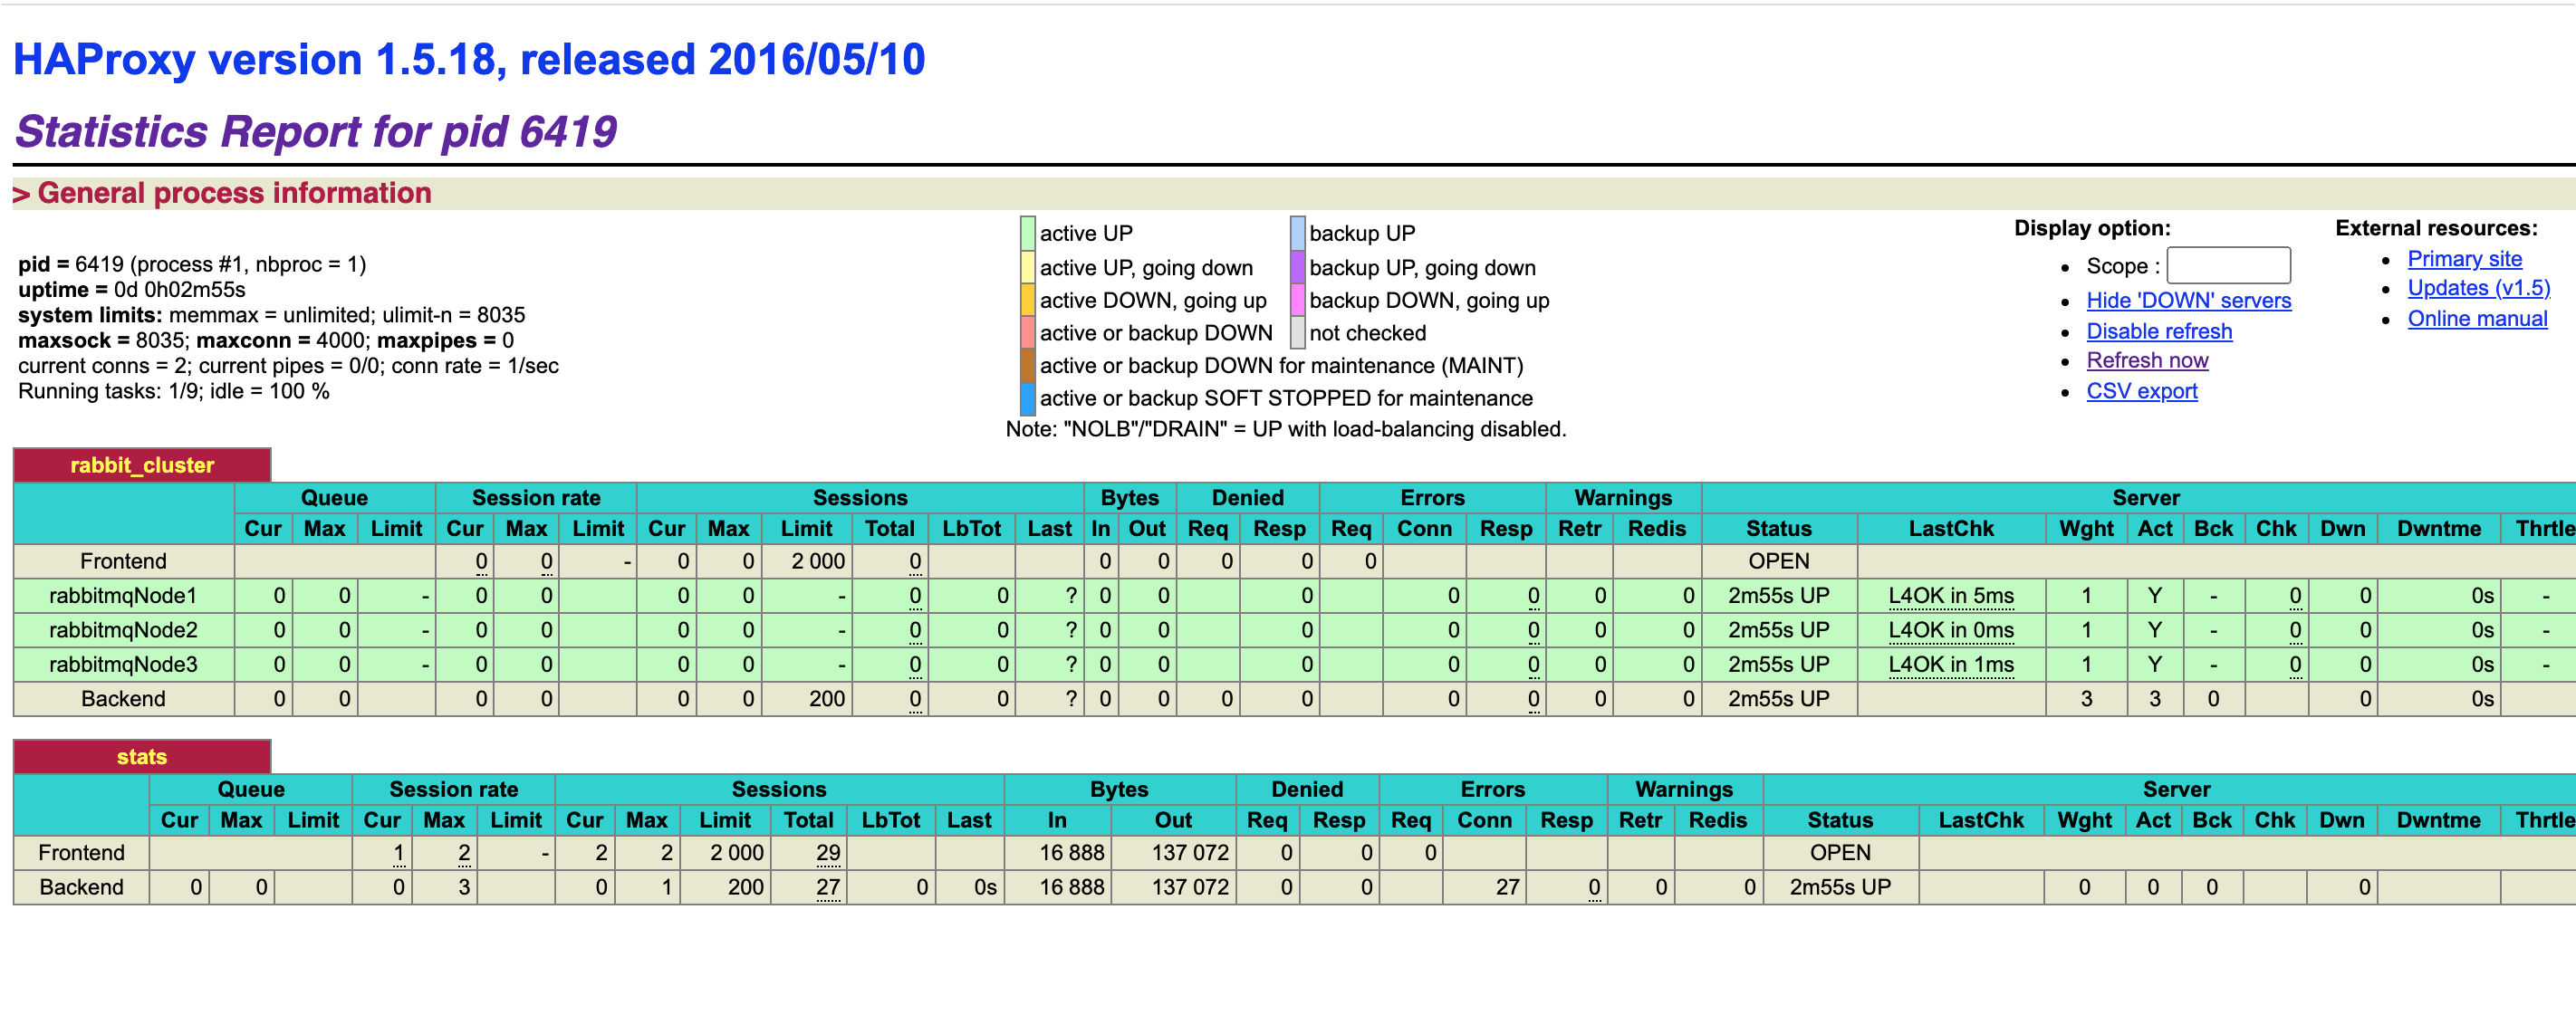Click the rabbit_cluster Backend session limit 200
Image resolution: width=2576 pixels, height=1034 pixels.
pos(827,699)
